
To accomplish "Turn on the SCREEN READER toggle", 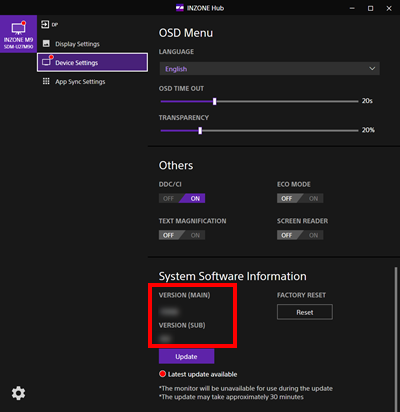I will tap(313, 235).
